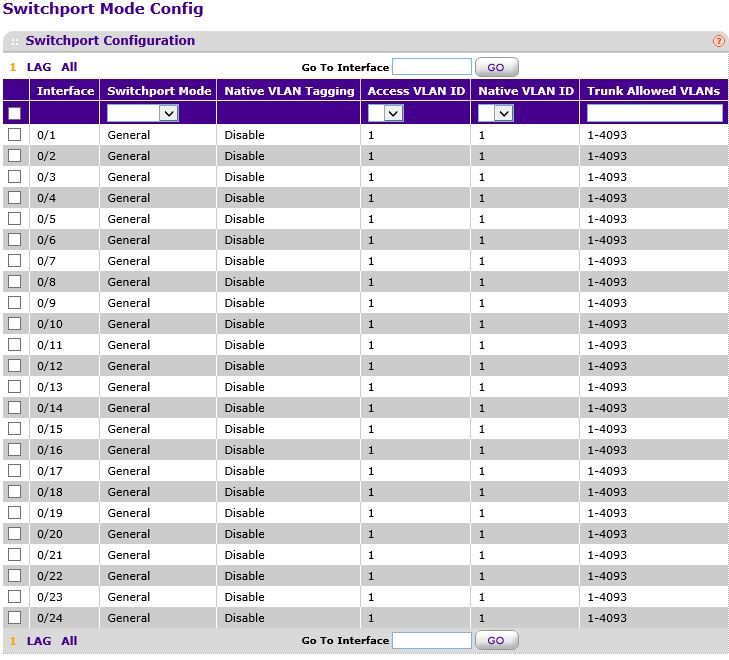
Task: Click the Interface column header
Action: [x=65, y=91]
